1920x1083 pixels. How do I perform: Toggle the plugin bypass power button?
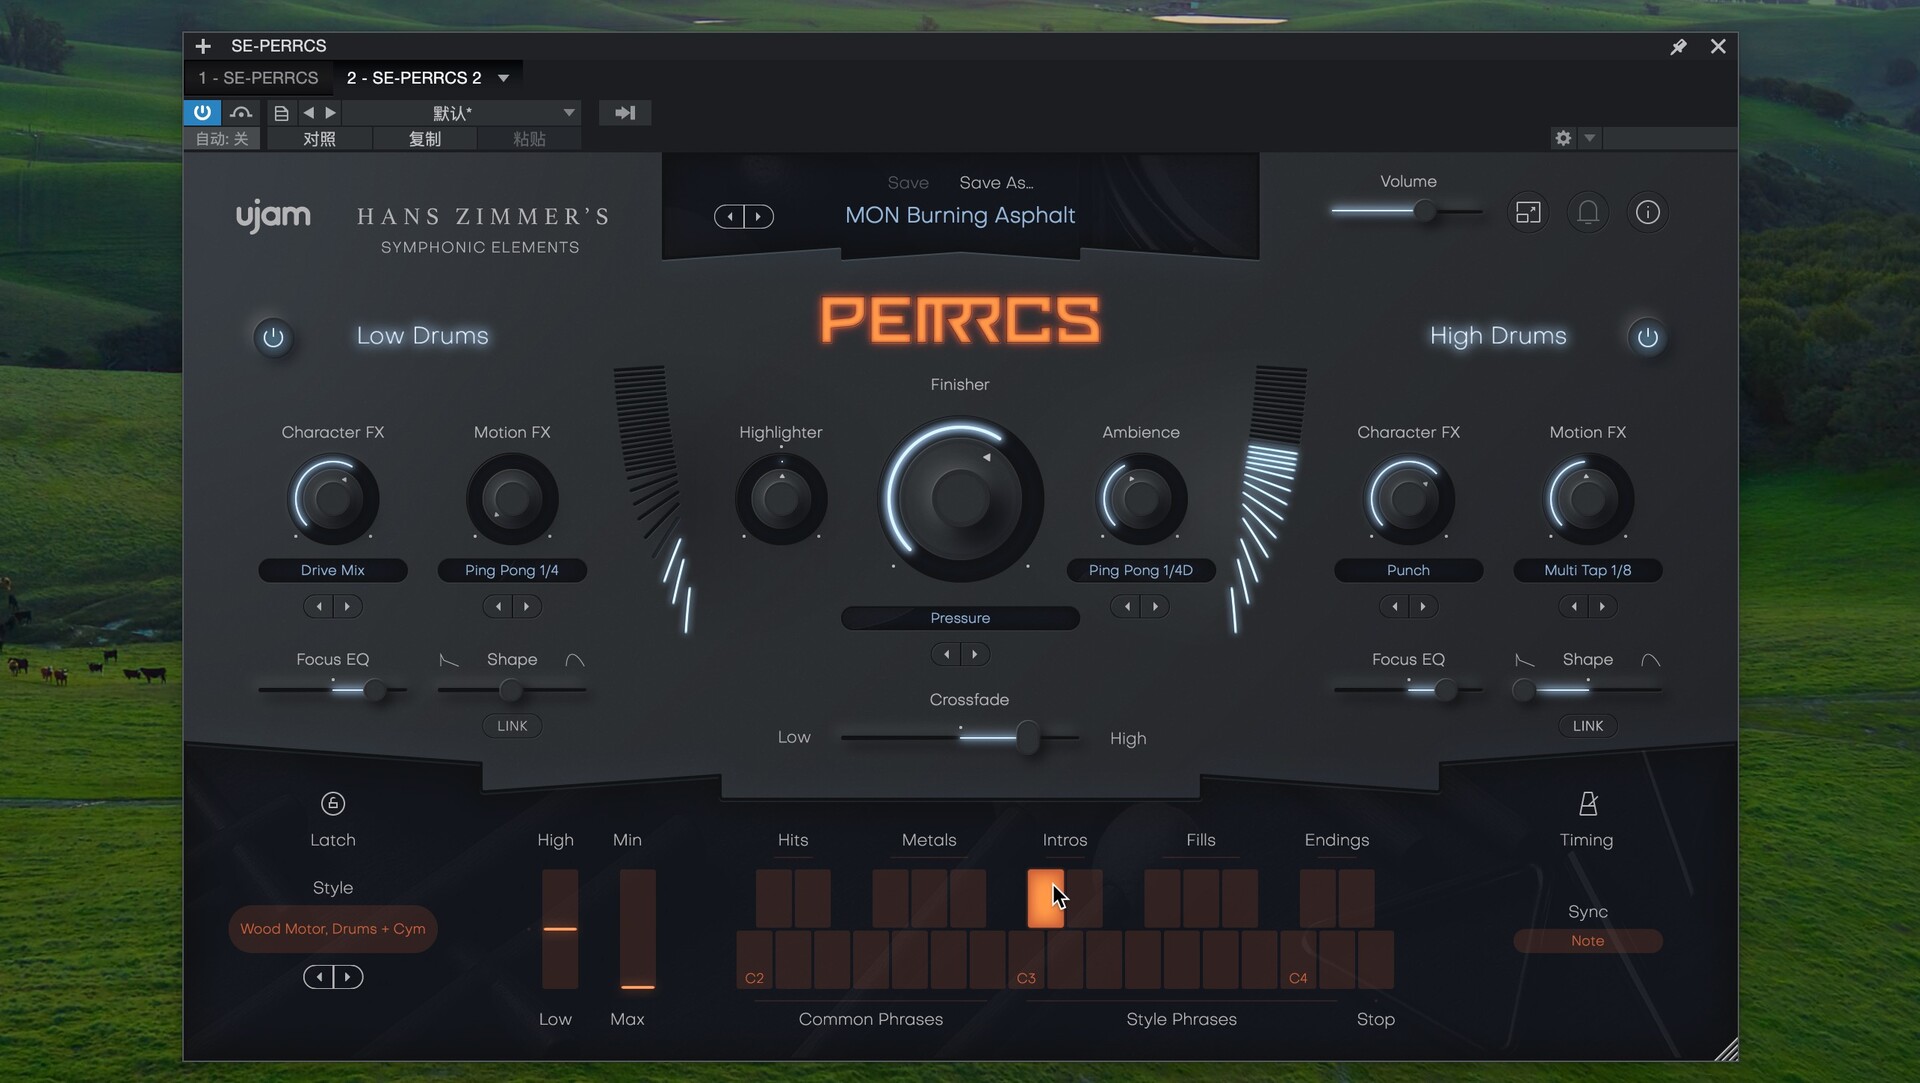tap(202, 112)
